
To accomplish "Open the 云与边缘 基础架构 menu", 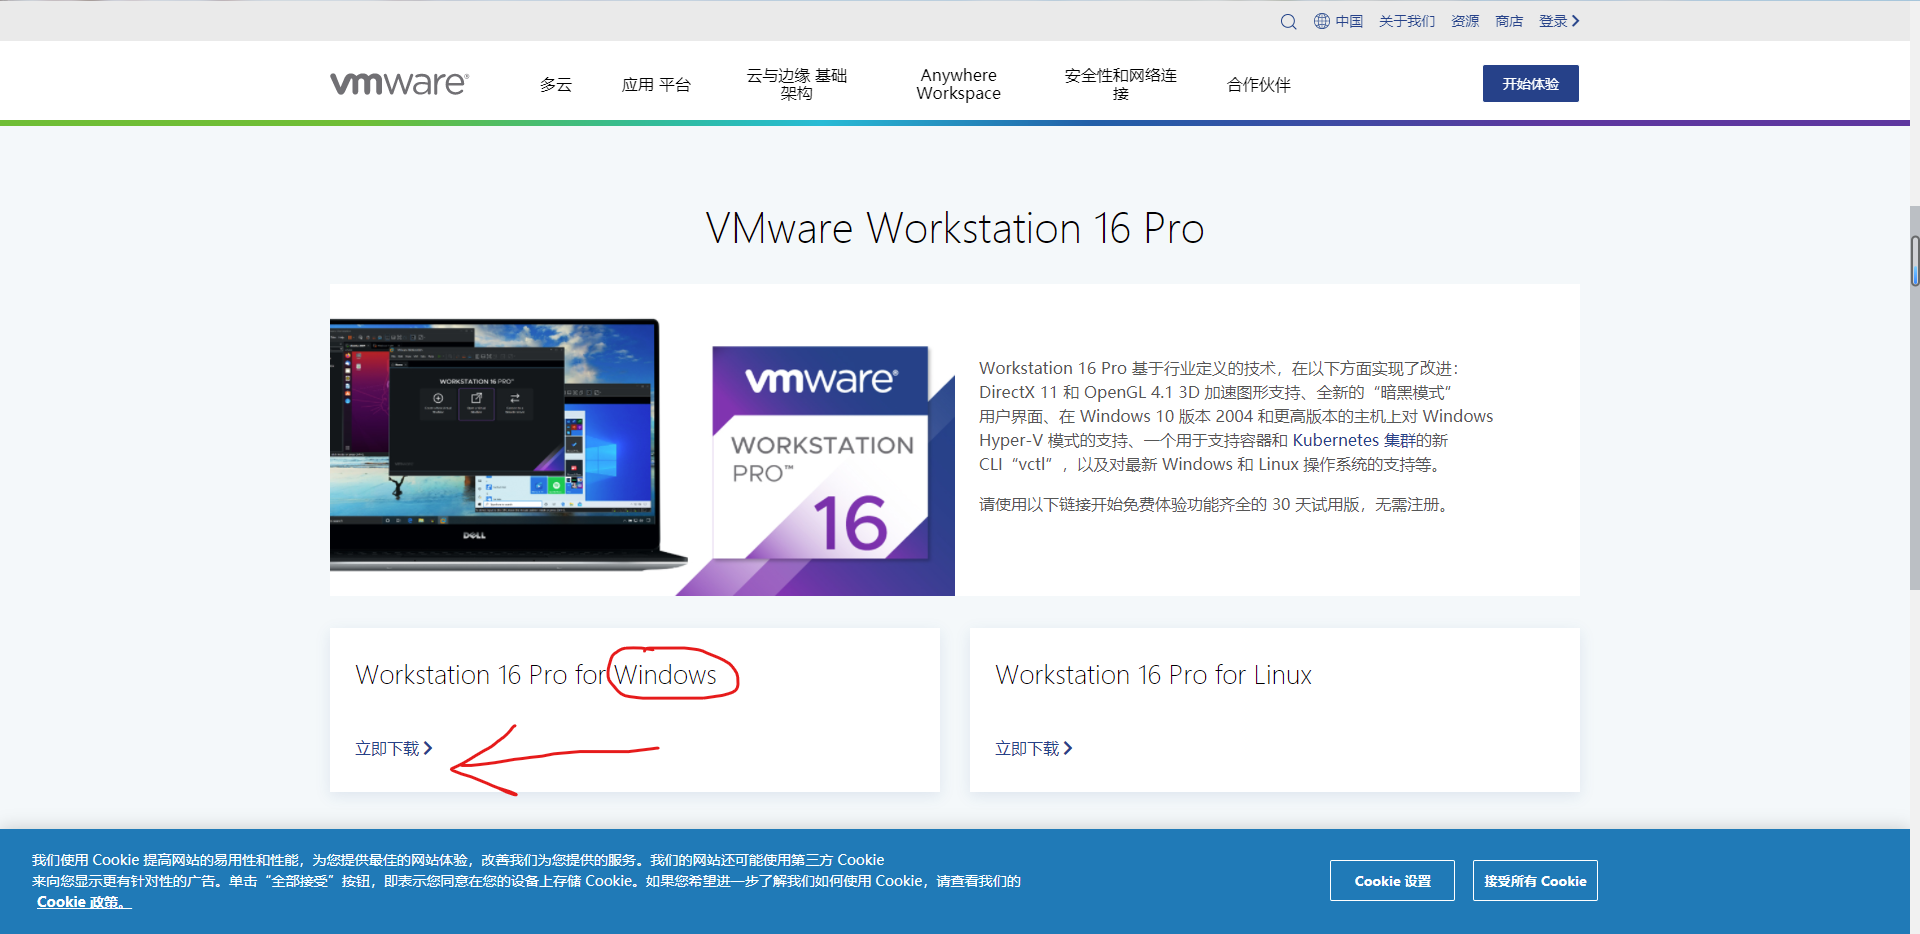I will click(797, 84).
